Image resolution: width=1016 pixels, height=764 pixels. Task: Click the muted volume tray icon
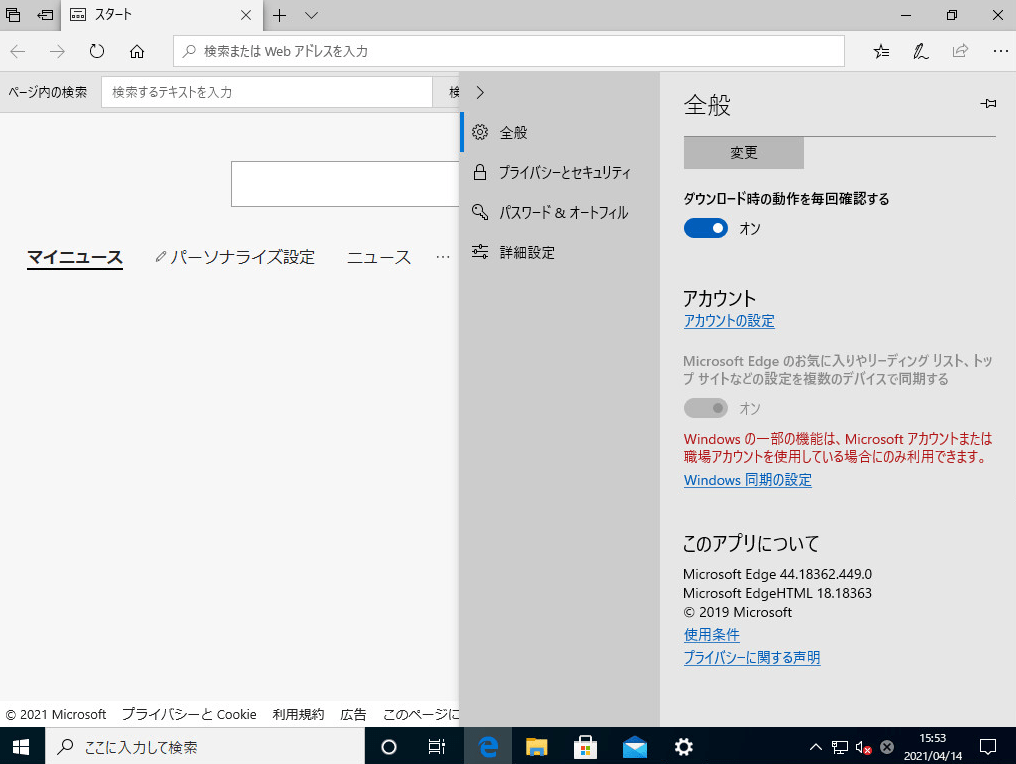[863, 747]
